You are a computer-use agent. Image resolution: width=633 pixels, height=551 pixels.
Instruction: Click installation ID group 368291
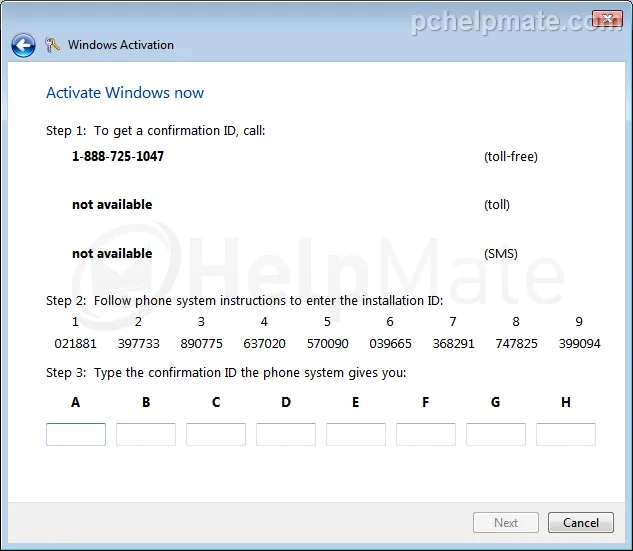click(x=453, y=344)
